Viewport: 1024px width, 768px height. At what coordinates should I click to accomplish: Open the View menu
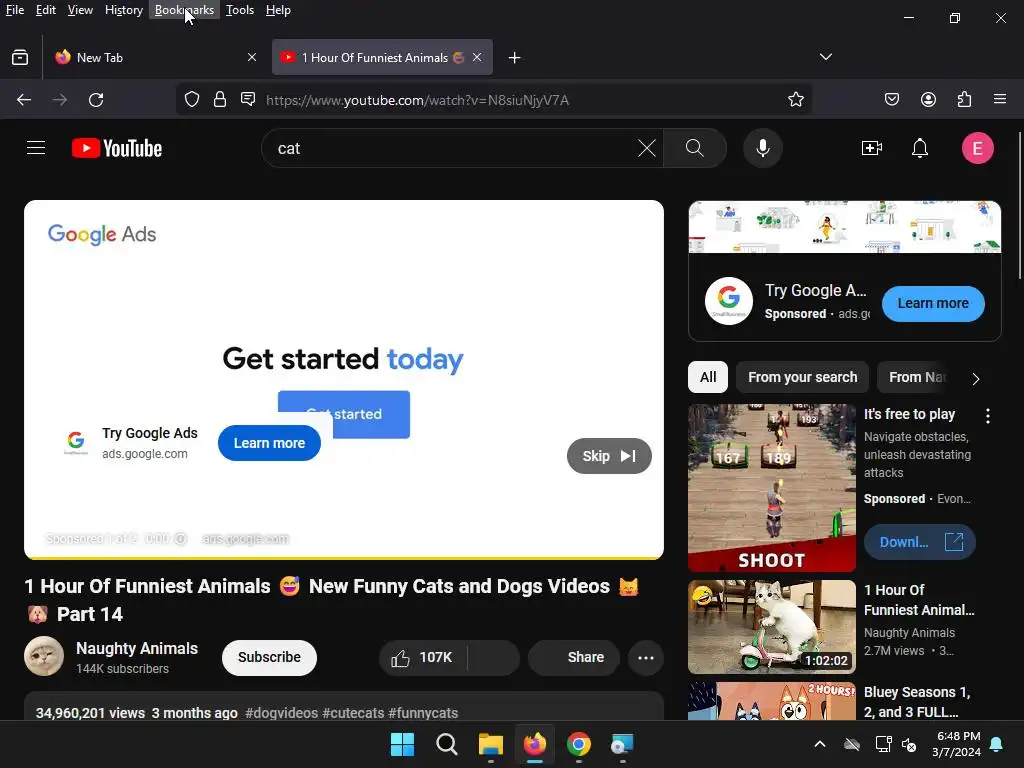click(80, 10)
